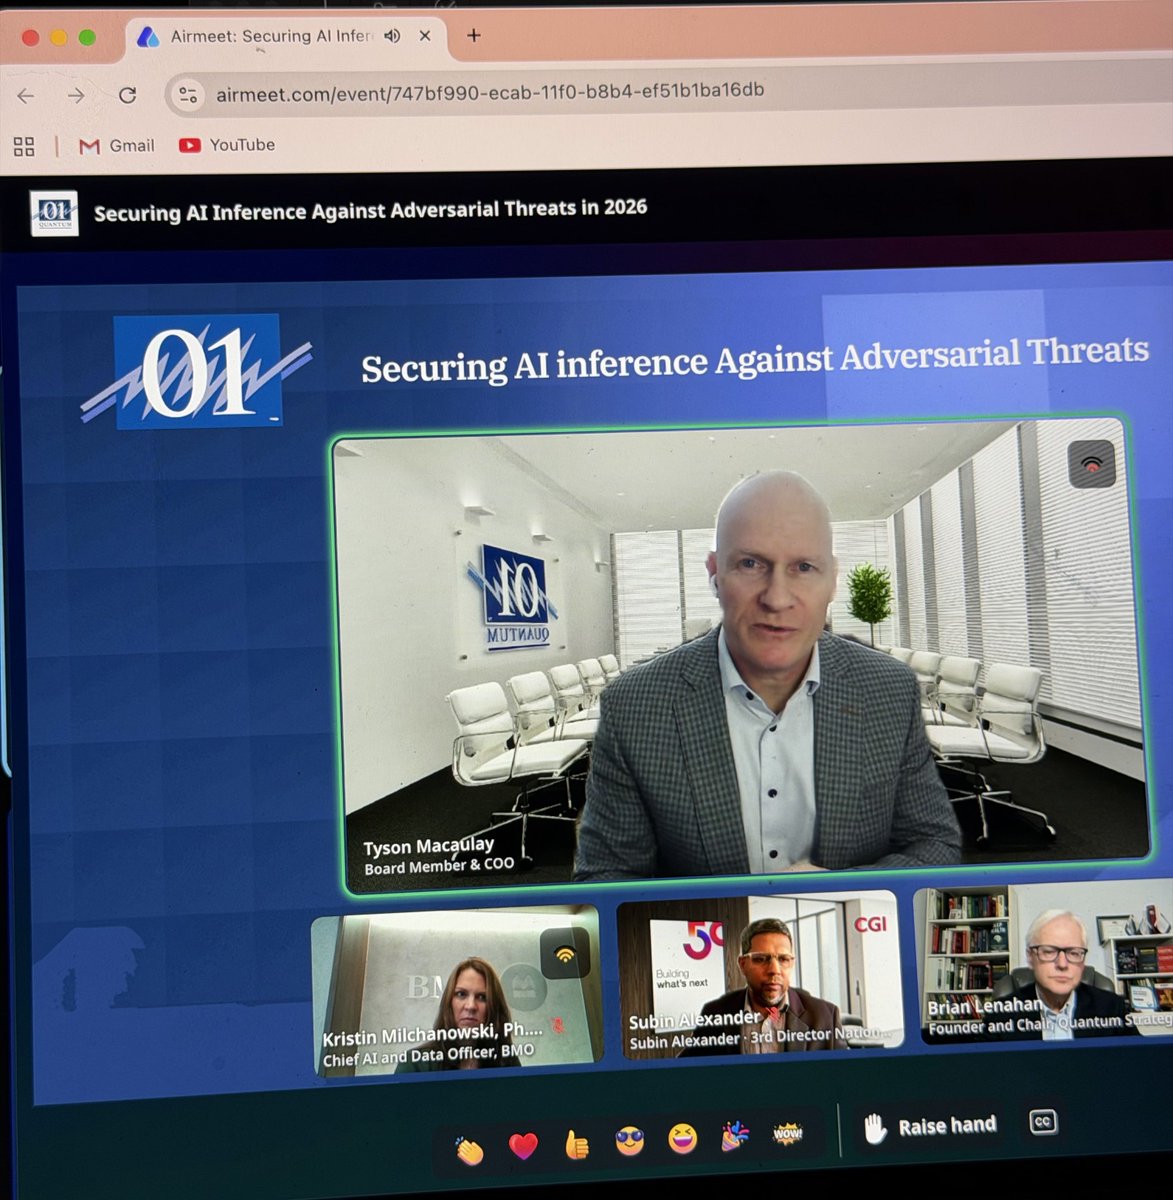Click the macOS yellow minimize button
Image resolution: width=1173 pixels, height=1200 pixels.
[x=58, y=37]
